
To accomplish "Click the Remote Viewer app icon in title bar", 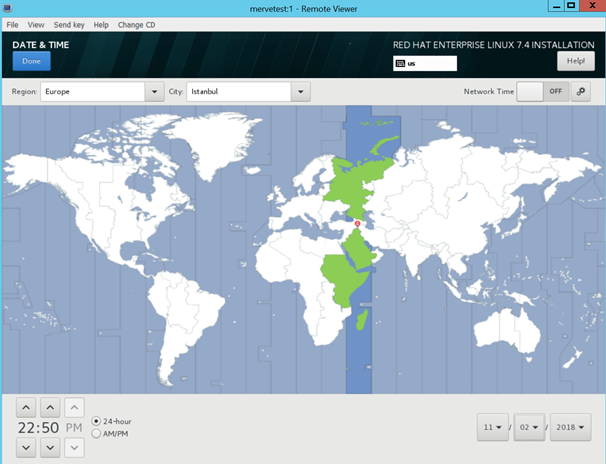I will [x=7, y=8].
